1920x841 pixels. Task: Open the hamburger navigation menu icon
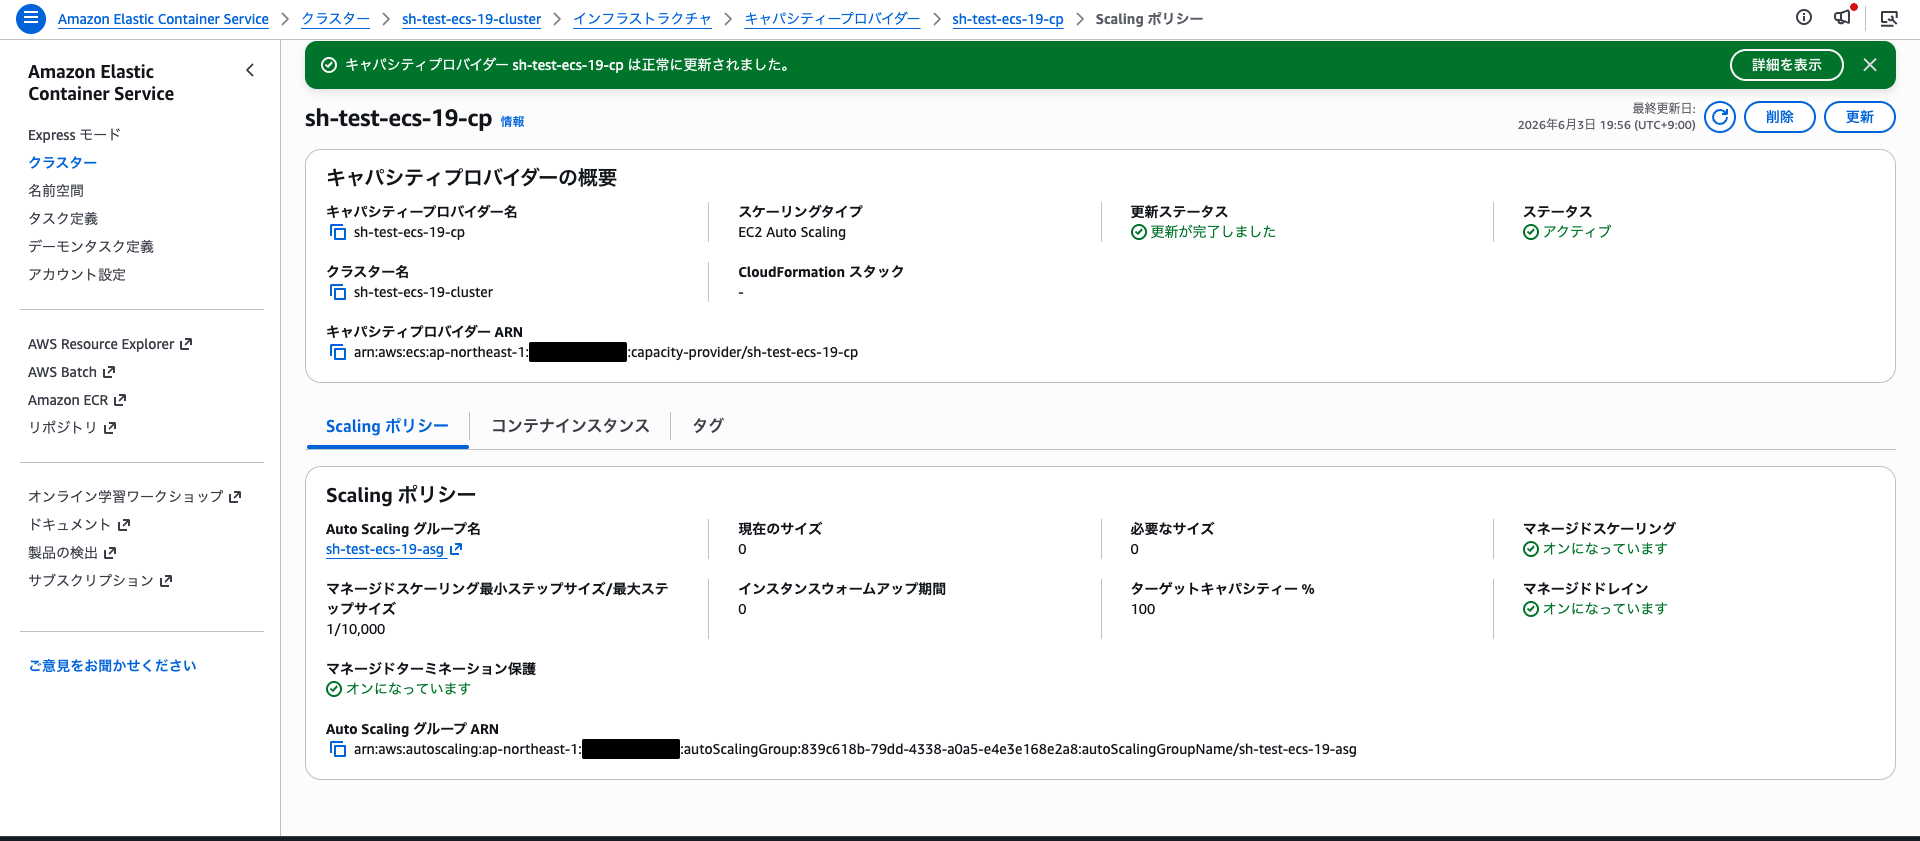[x=31, y=18]
